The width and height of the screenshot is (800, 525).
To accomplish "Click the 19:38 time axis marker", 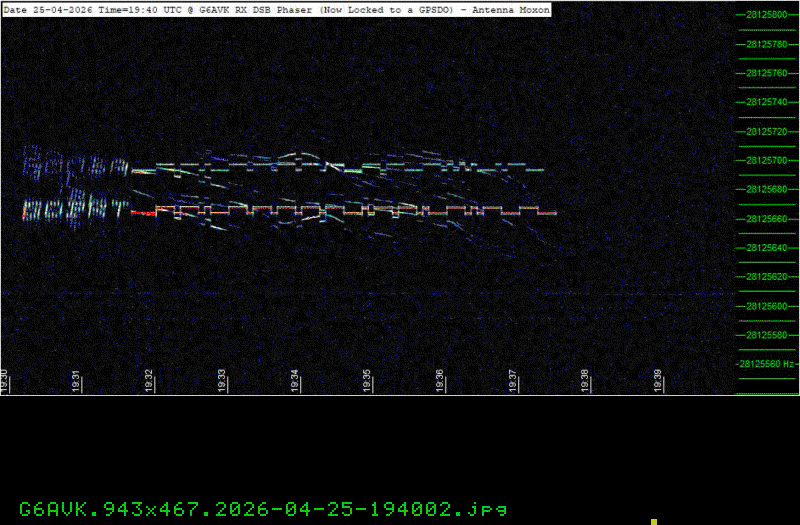I will click(585, 381).
